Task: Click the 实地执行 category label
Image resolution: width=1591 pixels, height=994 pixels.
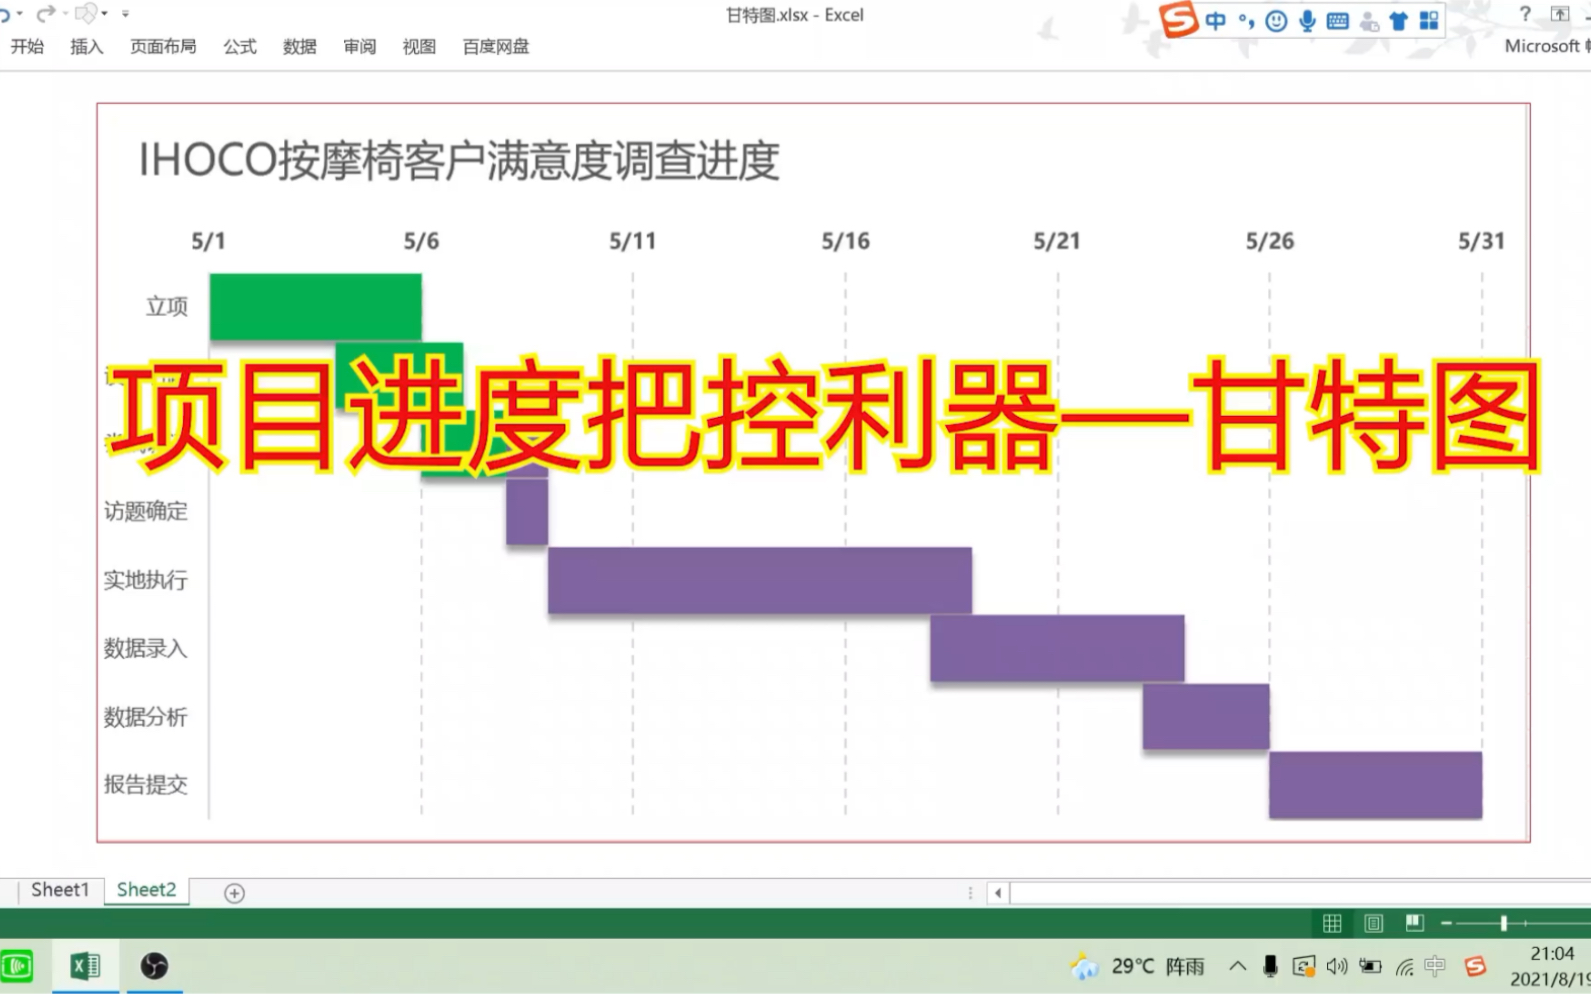Action: coord(146,580)
